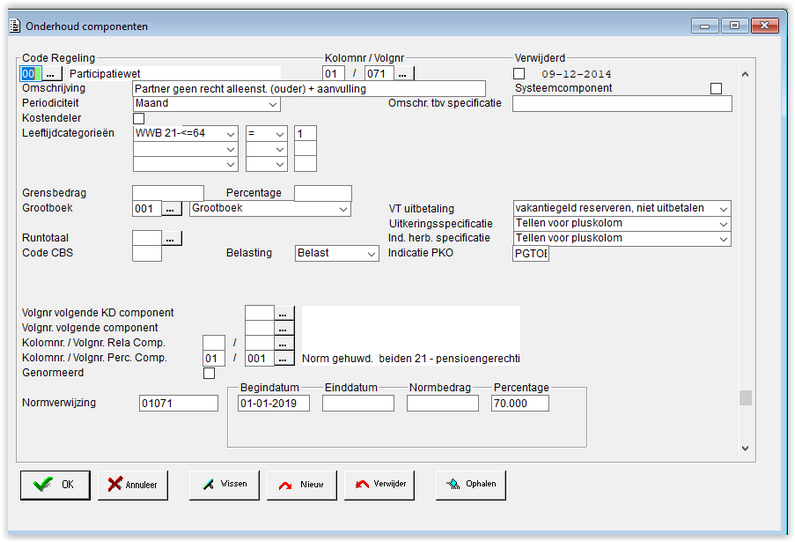Open the Uitkeringsspecificatie dropdown

622,224
